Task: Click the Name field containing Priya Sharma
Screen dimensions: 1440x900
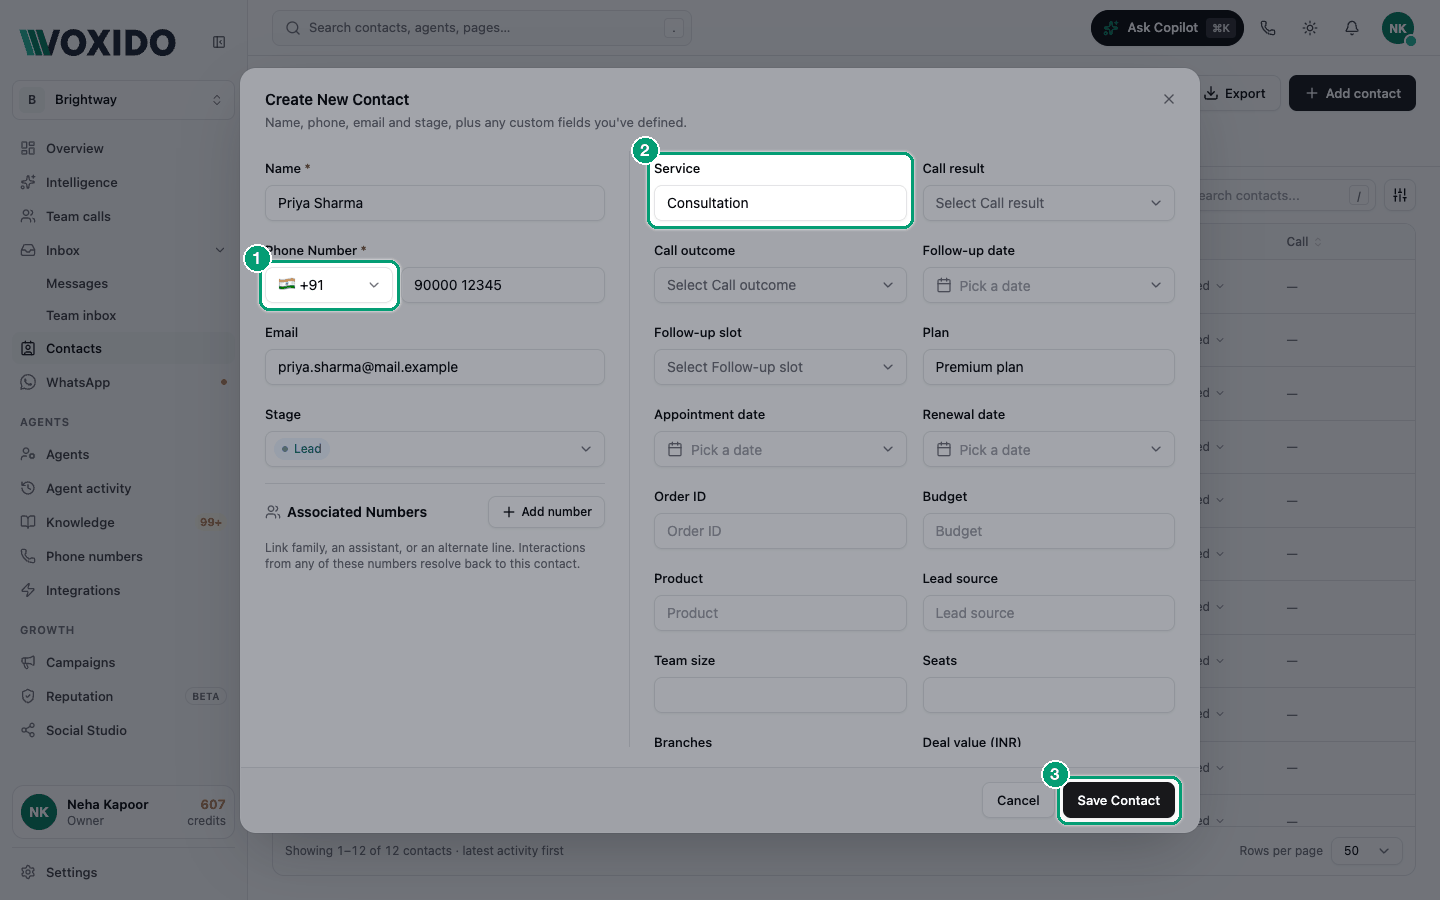Action: (435, 203)
